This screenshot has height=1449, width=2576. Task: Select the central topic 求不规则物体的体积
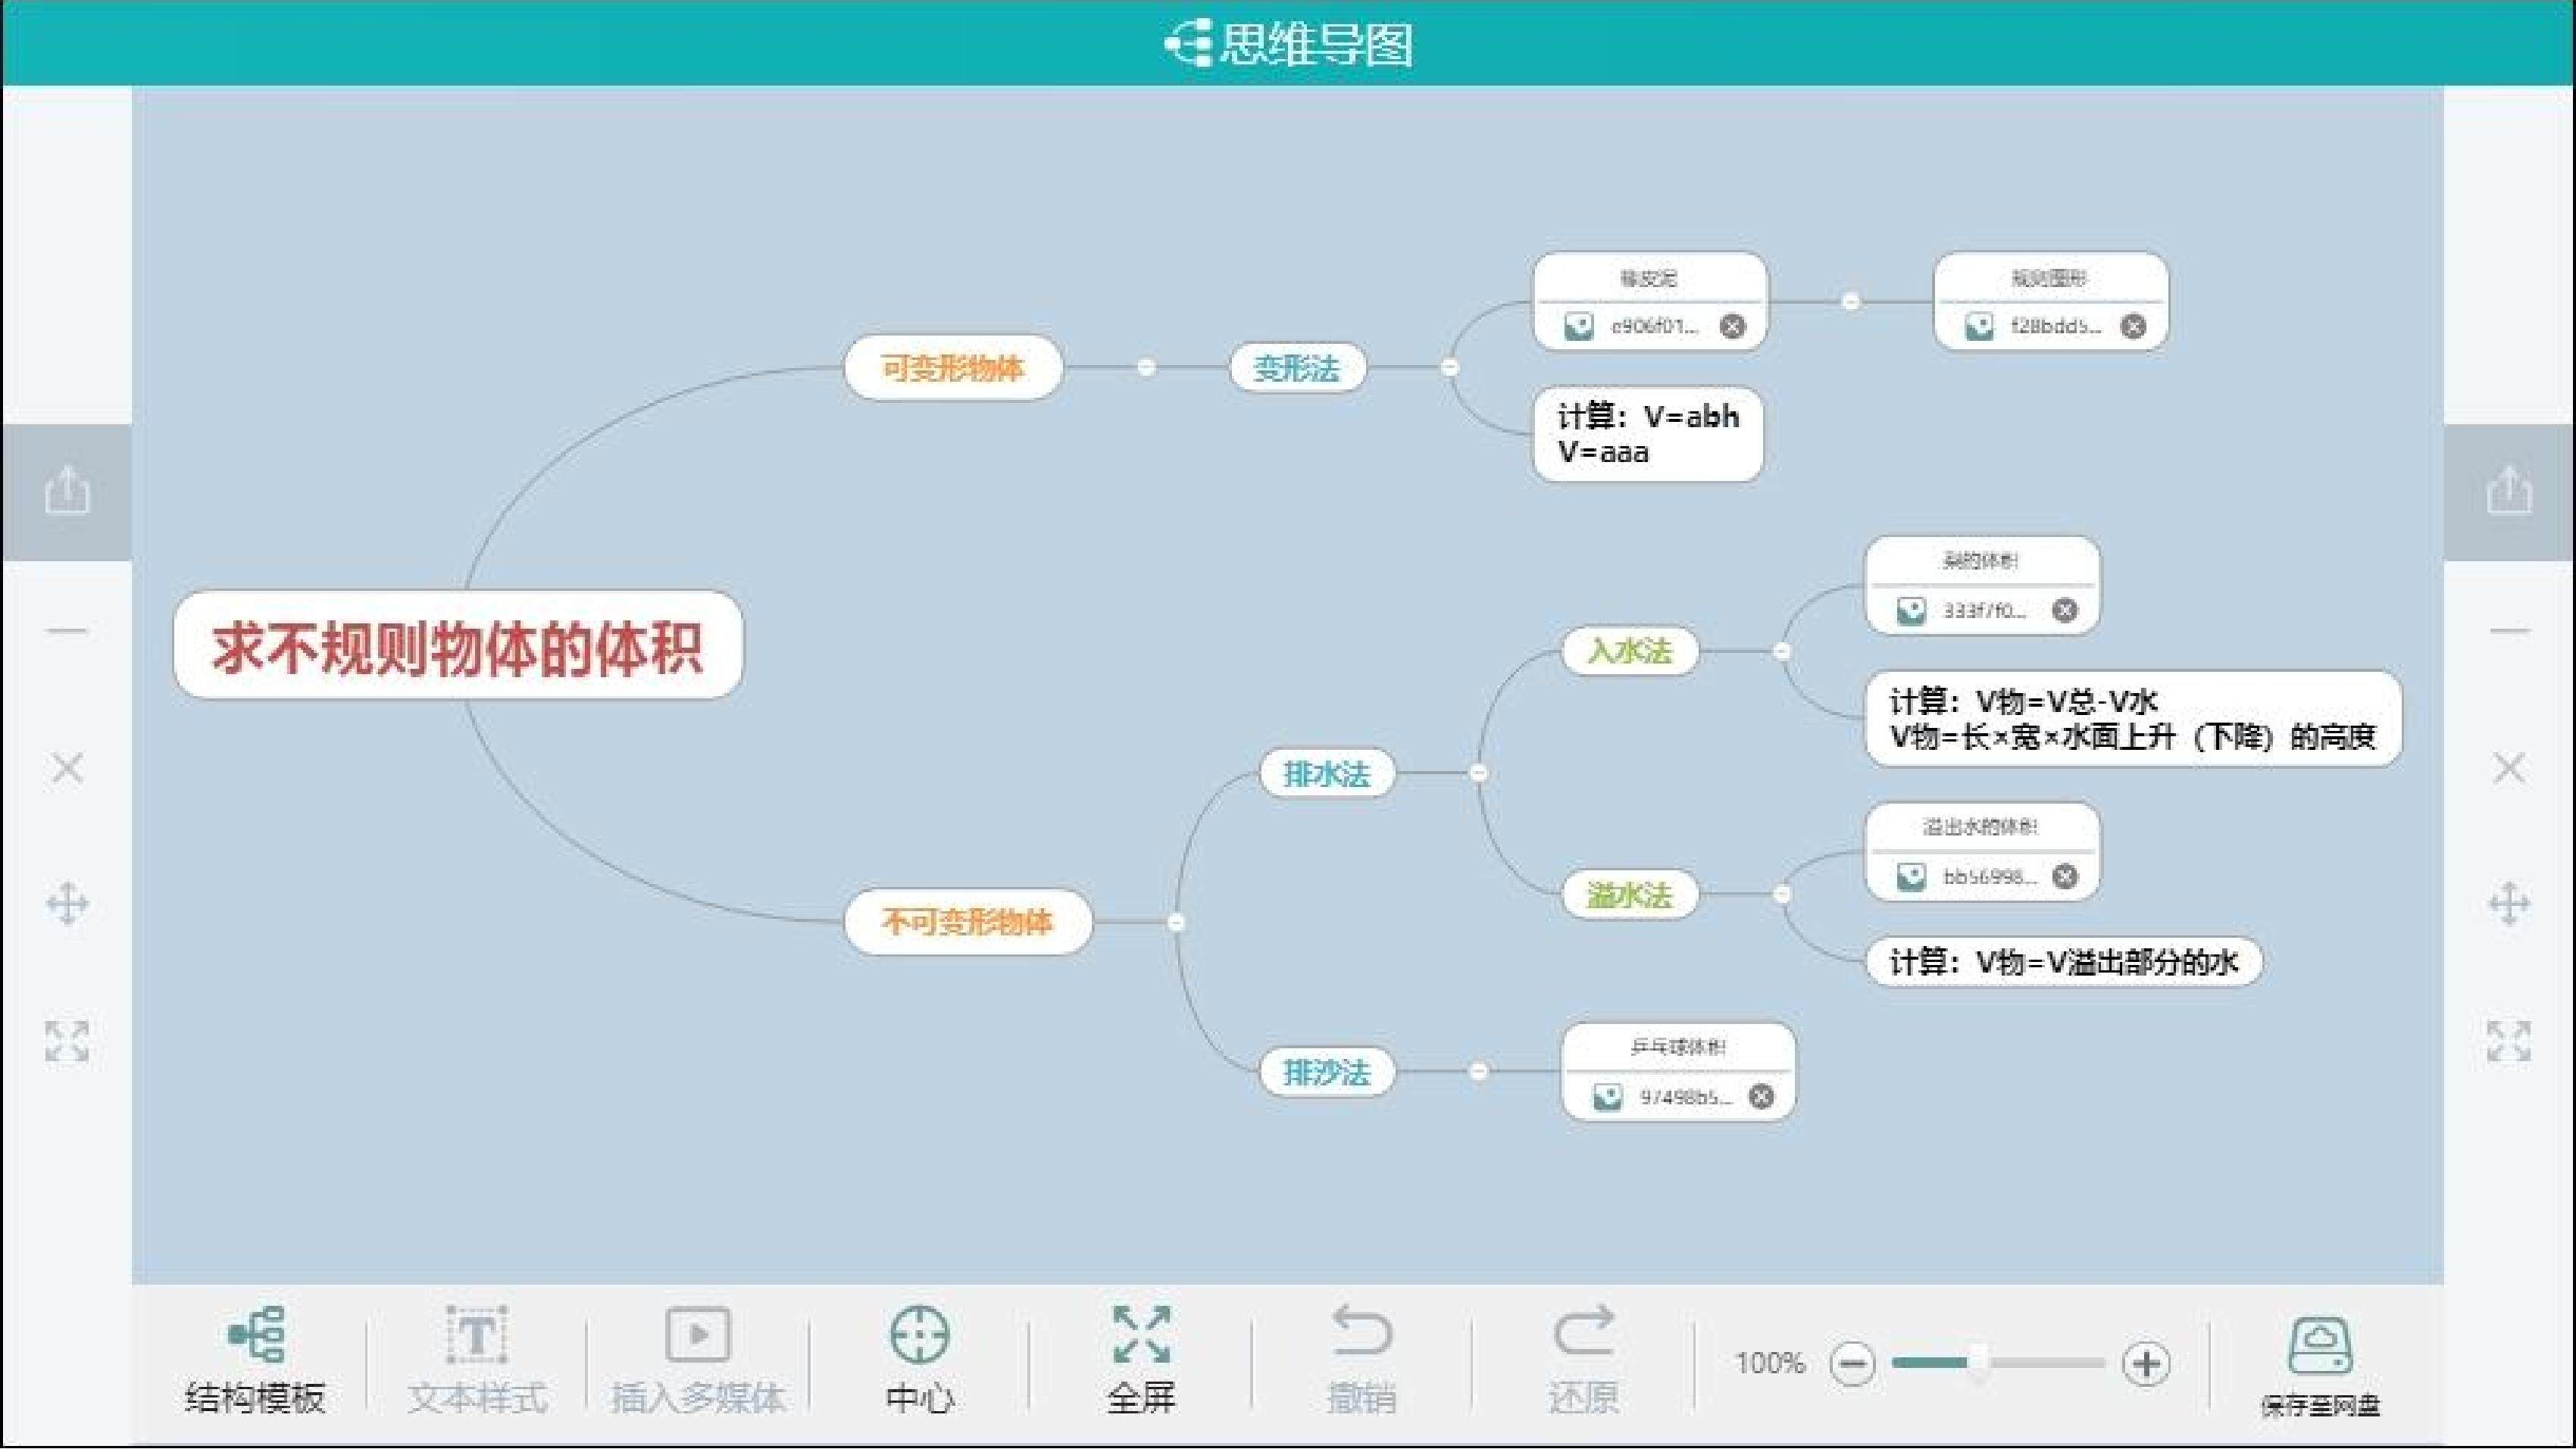click(x=457, y=647)
